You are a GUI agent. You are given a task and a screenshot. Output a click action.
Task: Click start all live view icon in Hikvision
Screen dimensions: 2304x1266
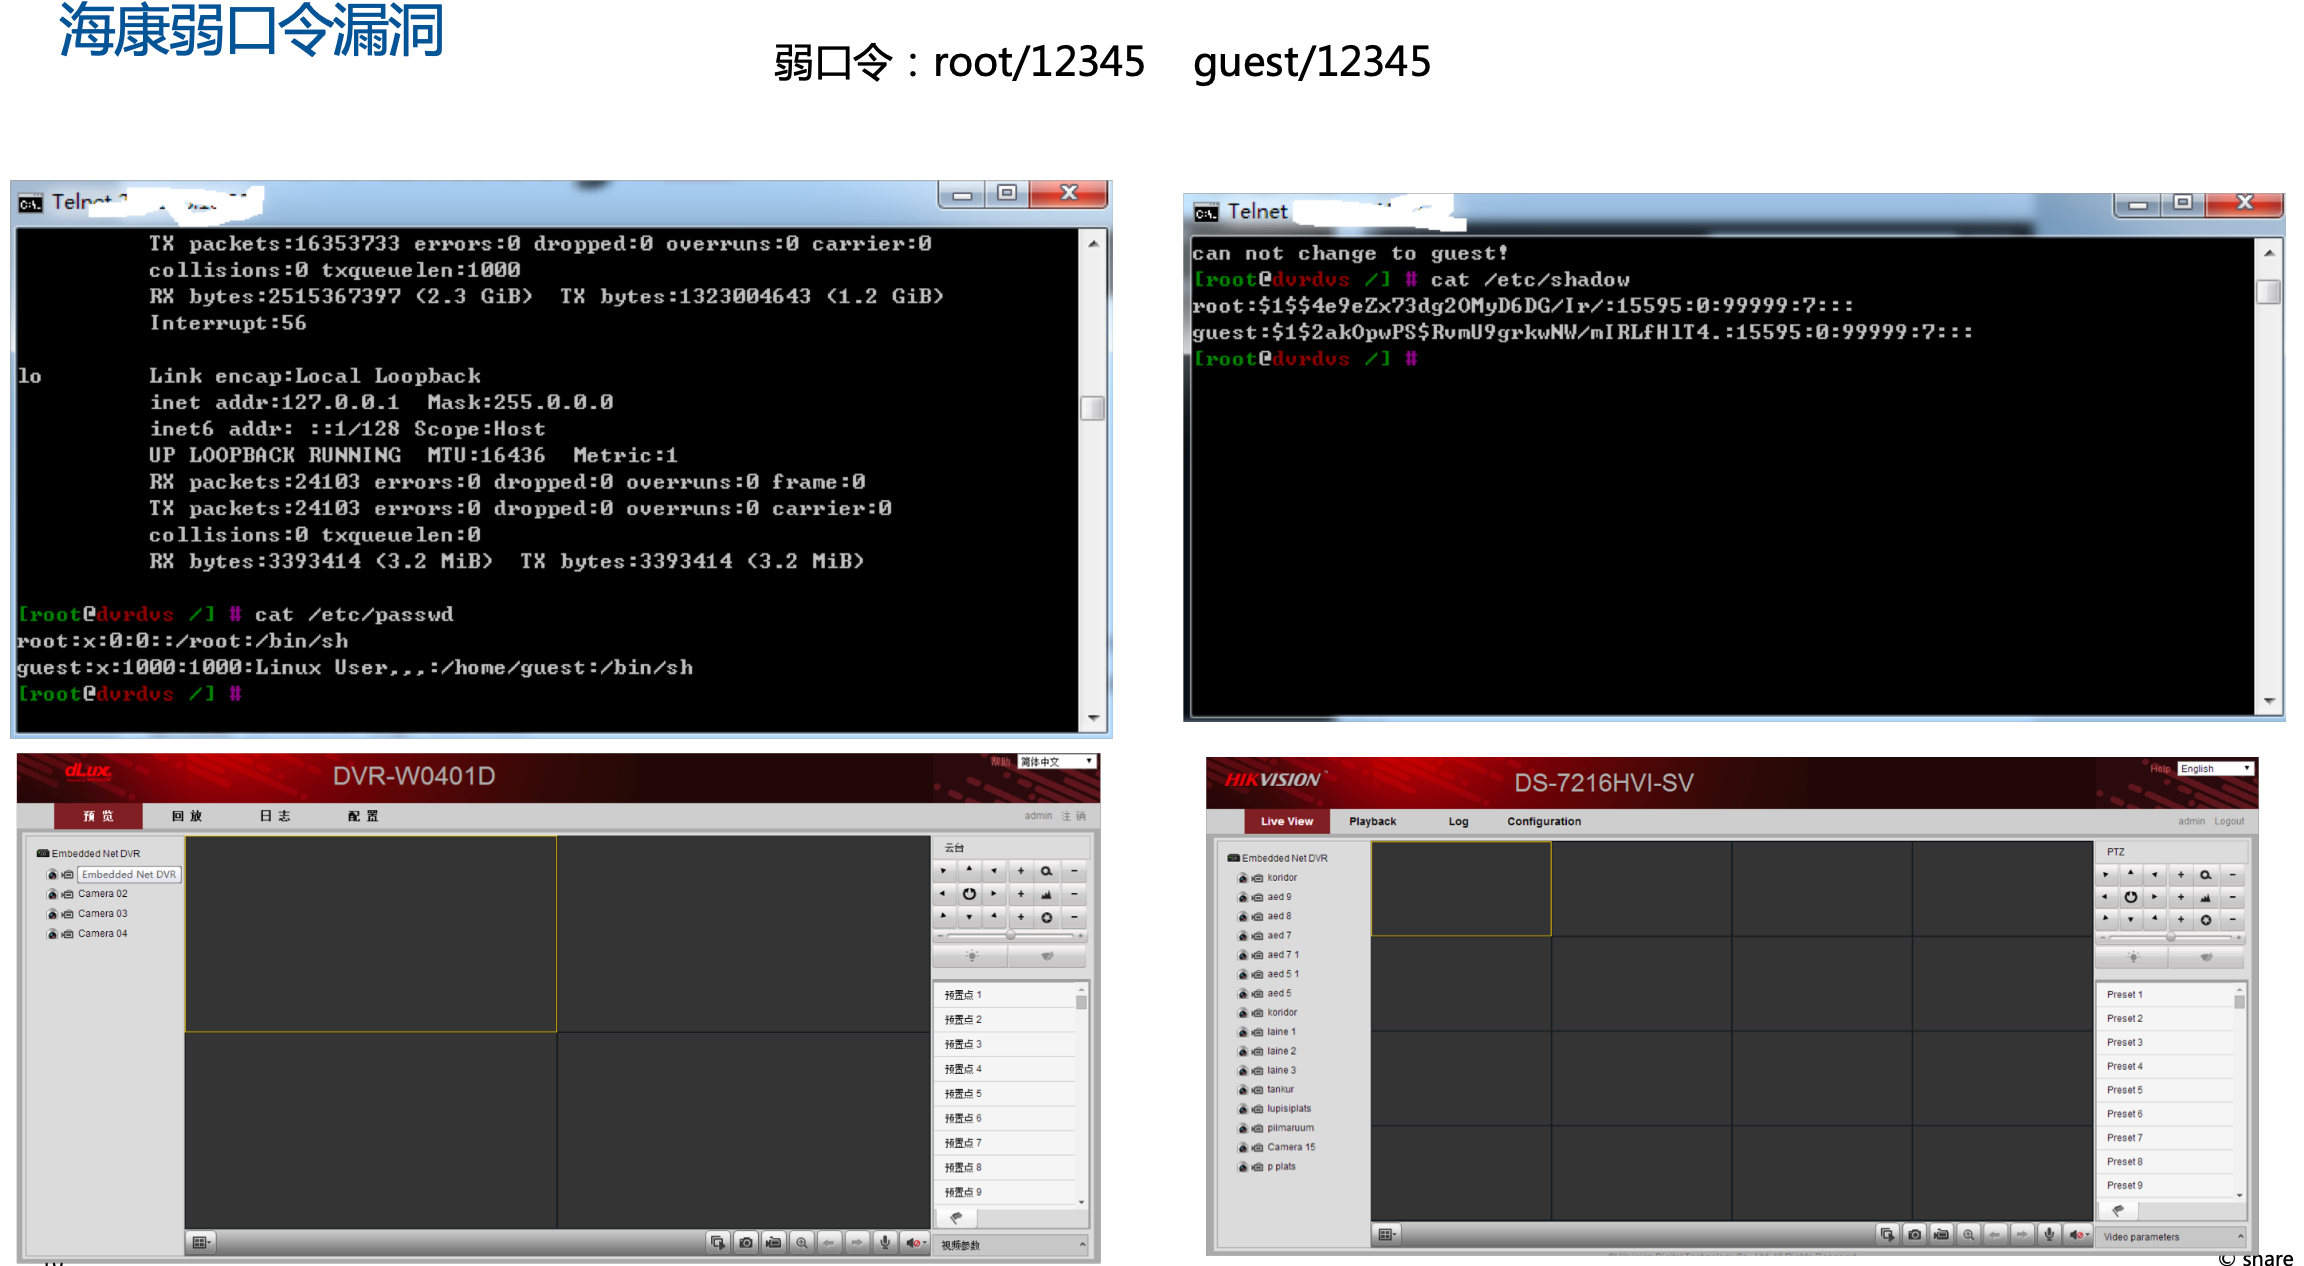coord(1887,1235)
